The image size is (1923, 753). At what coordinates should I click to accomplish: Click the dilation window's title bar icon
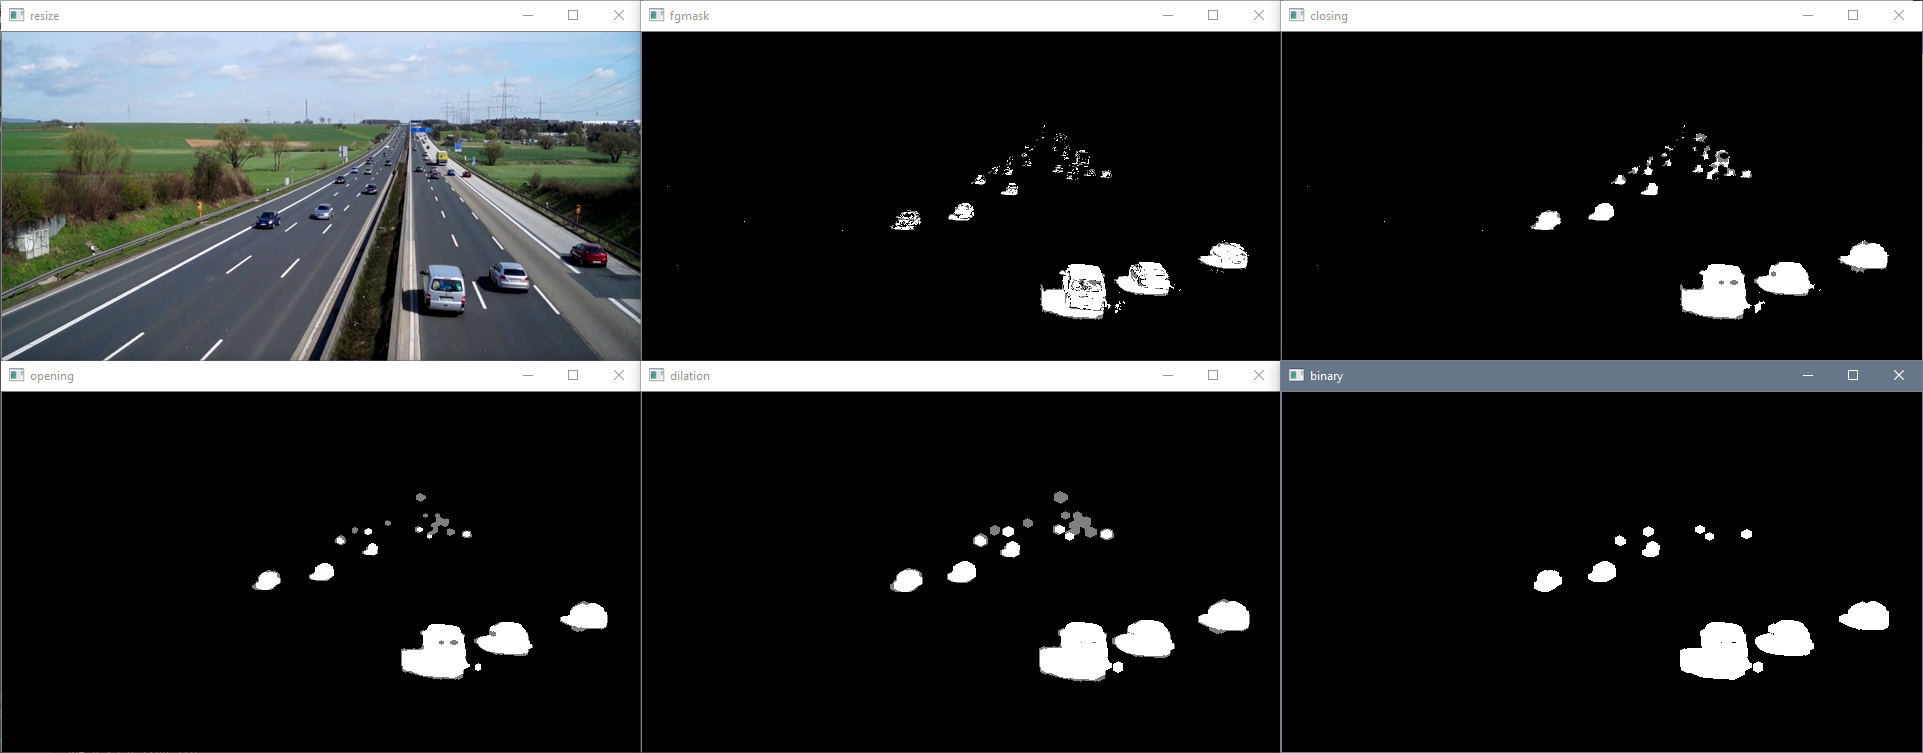[x=656, y=375]
